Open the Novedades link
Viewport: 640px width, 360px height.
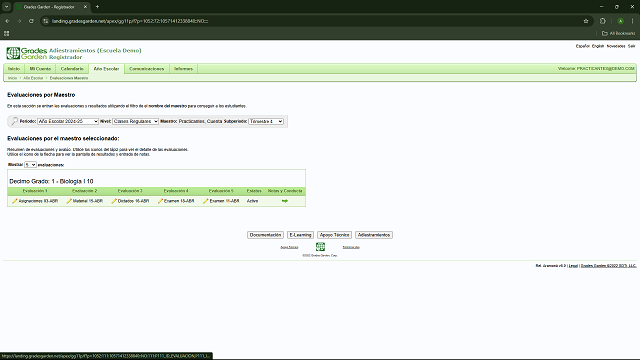pyautogui.click(x=616, y=46)
